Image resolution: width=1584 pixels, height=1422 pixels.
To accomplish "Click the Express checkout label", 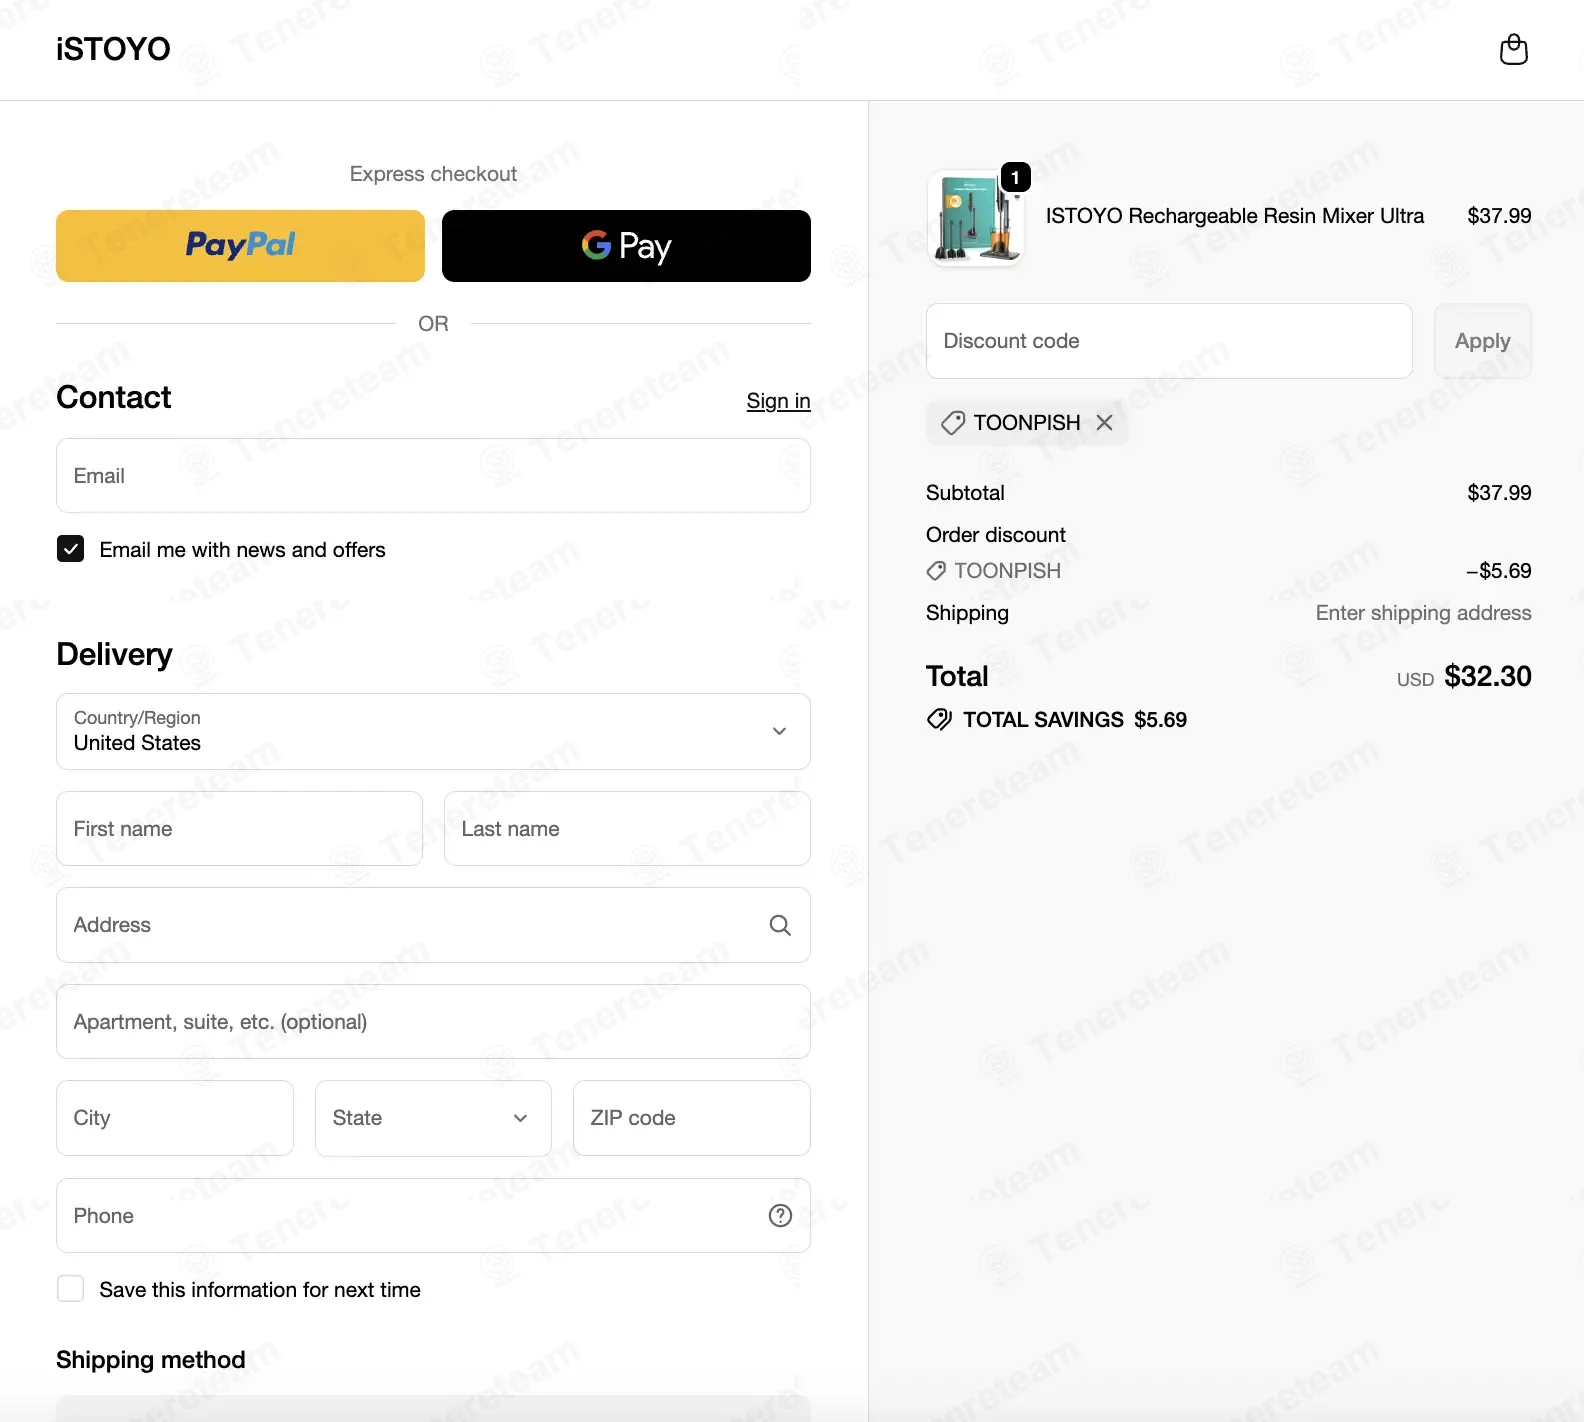I will pos(433,174).
